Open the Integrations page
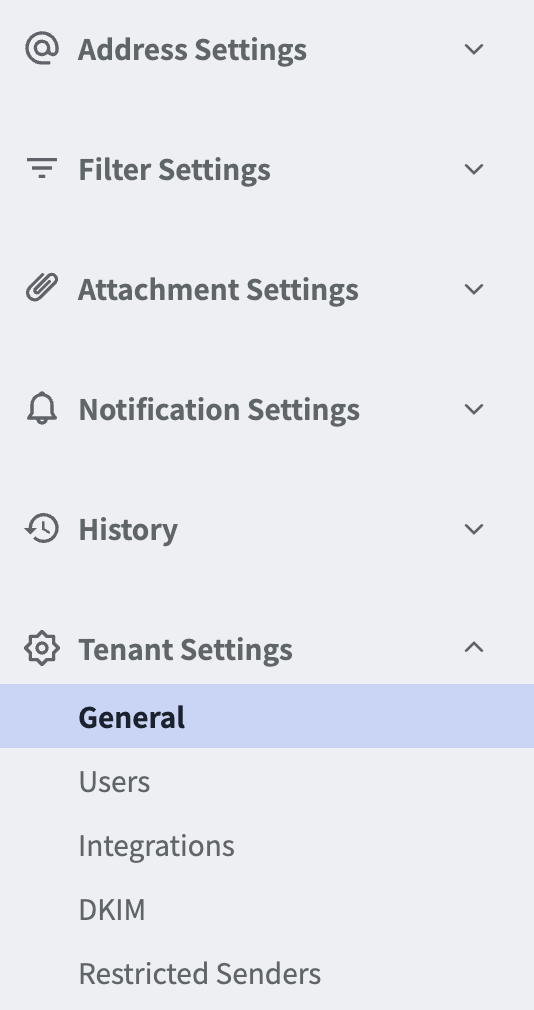 [x=157, y=846]
